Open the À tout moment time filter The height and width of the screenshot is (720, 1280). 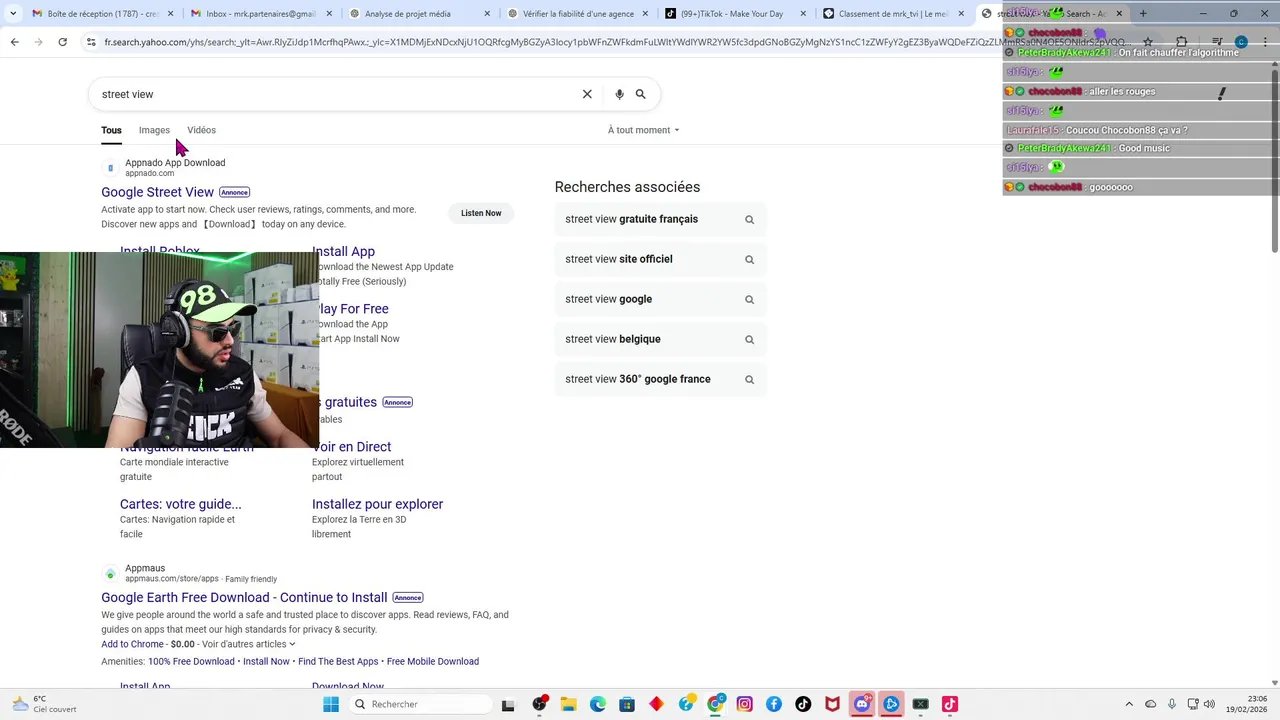tap(643, 130)
